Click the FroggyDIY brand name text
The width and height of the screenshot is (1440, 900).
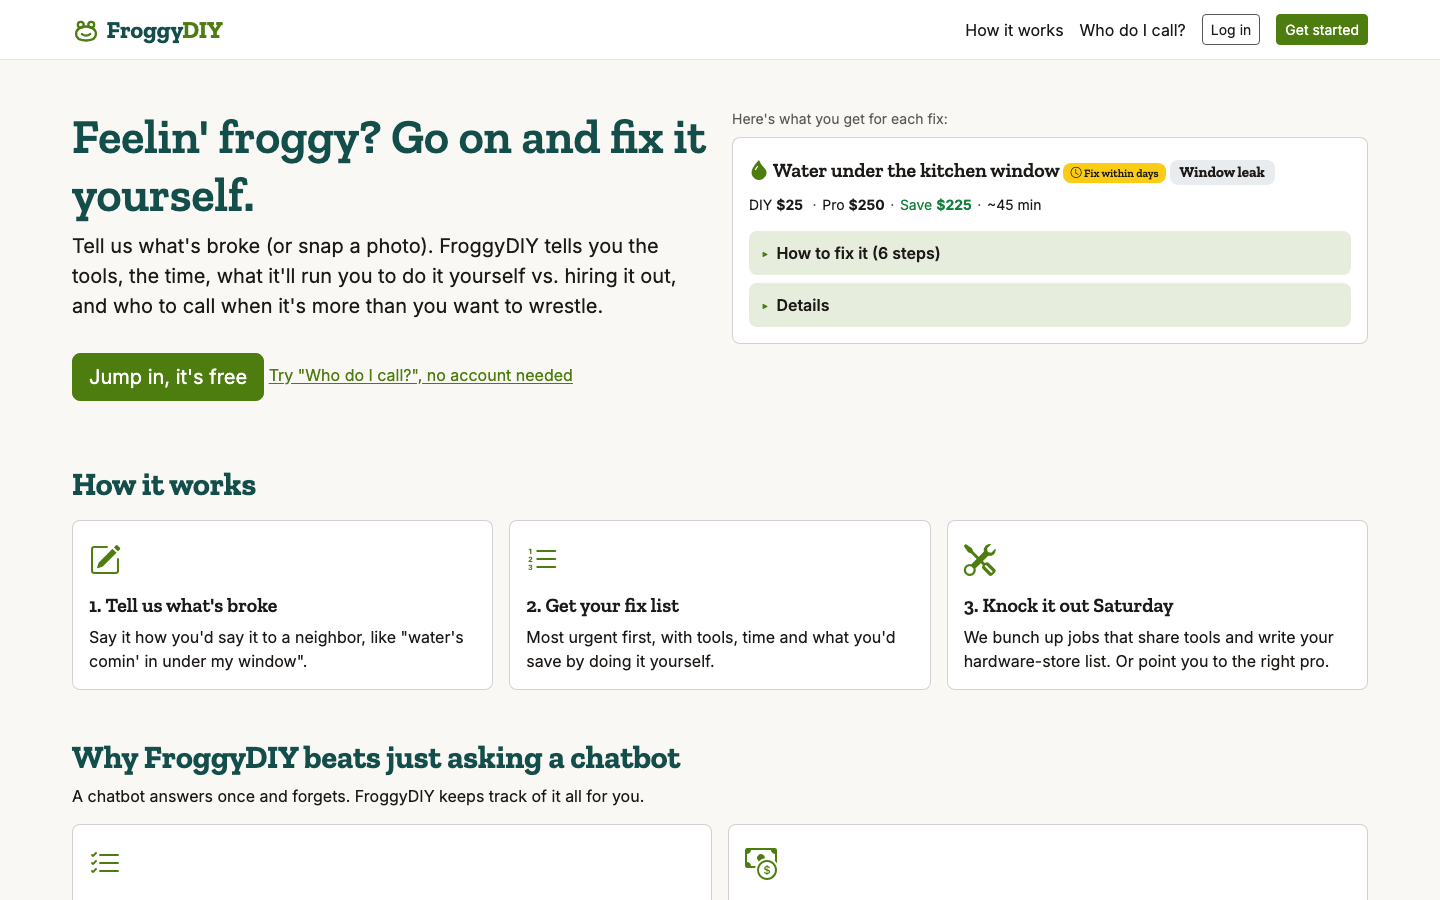[x=165, y=31]
